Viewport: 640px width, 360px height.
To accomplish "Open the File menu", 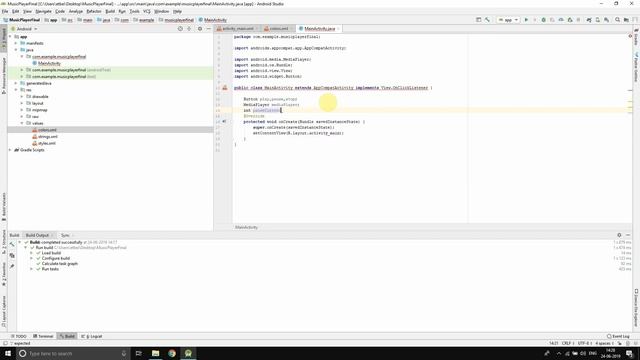I will (x=5, y=11).
